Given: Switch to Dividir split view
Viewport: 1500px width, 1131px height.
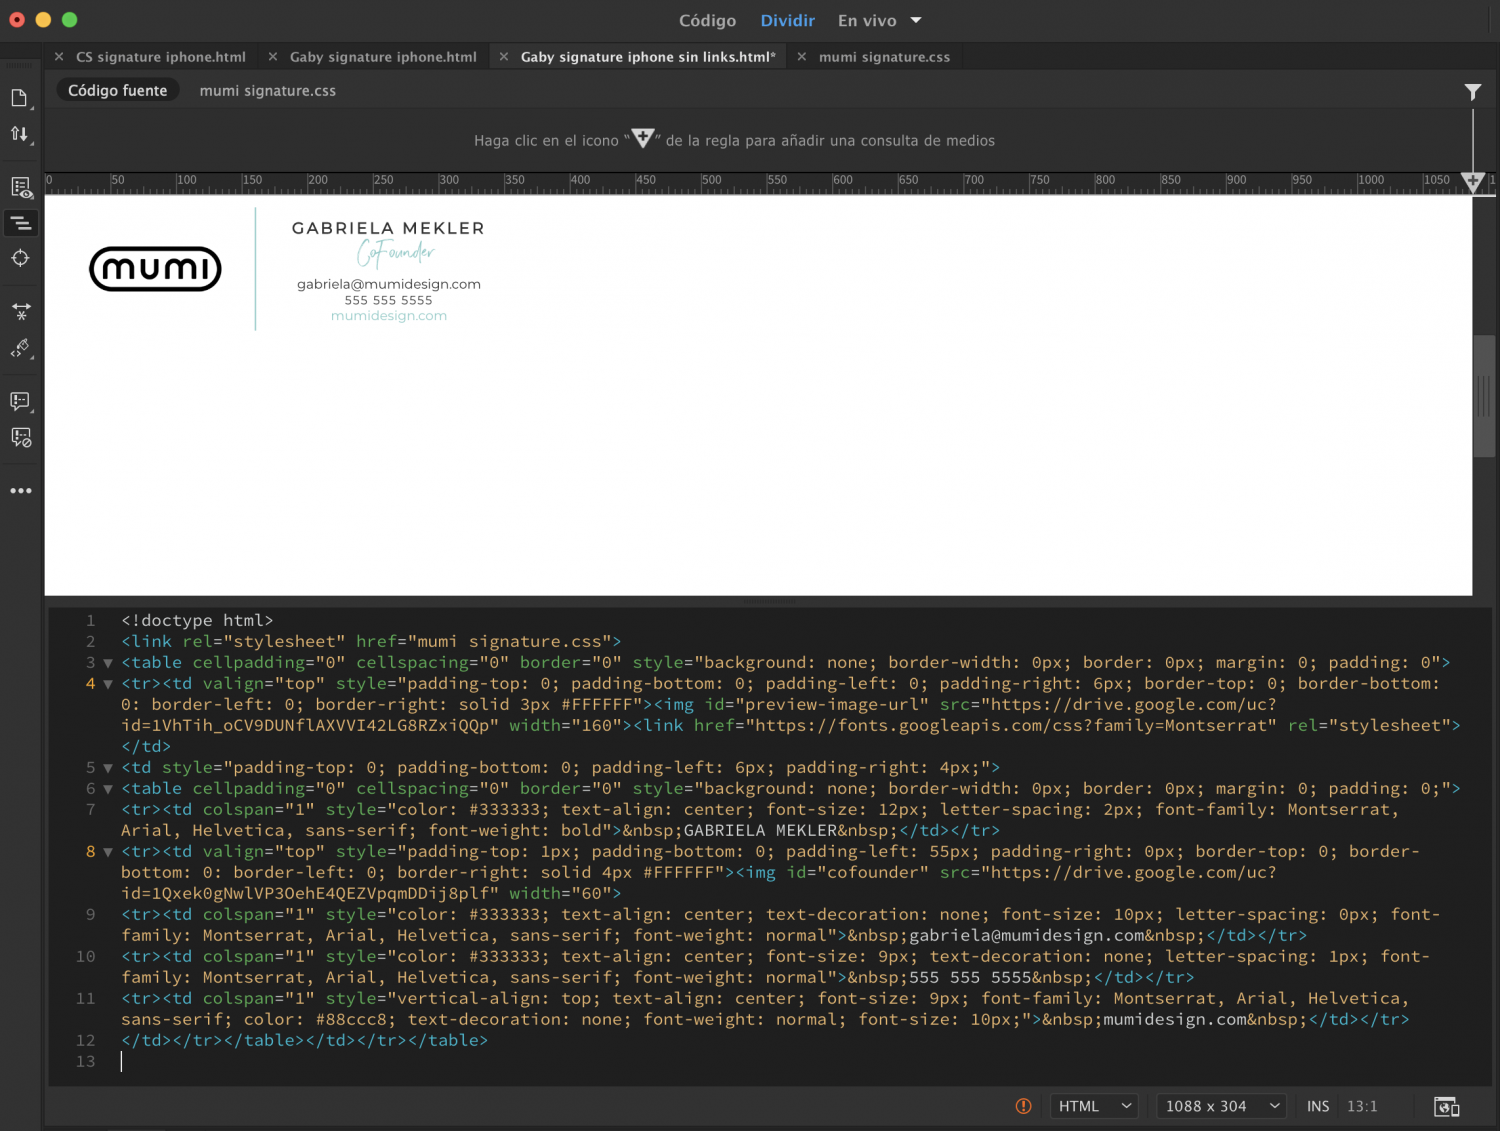Looking at the screenshot, I should click(x=787, y=20).
